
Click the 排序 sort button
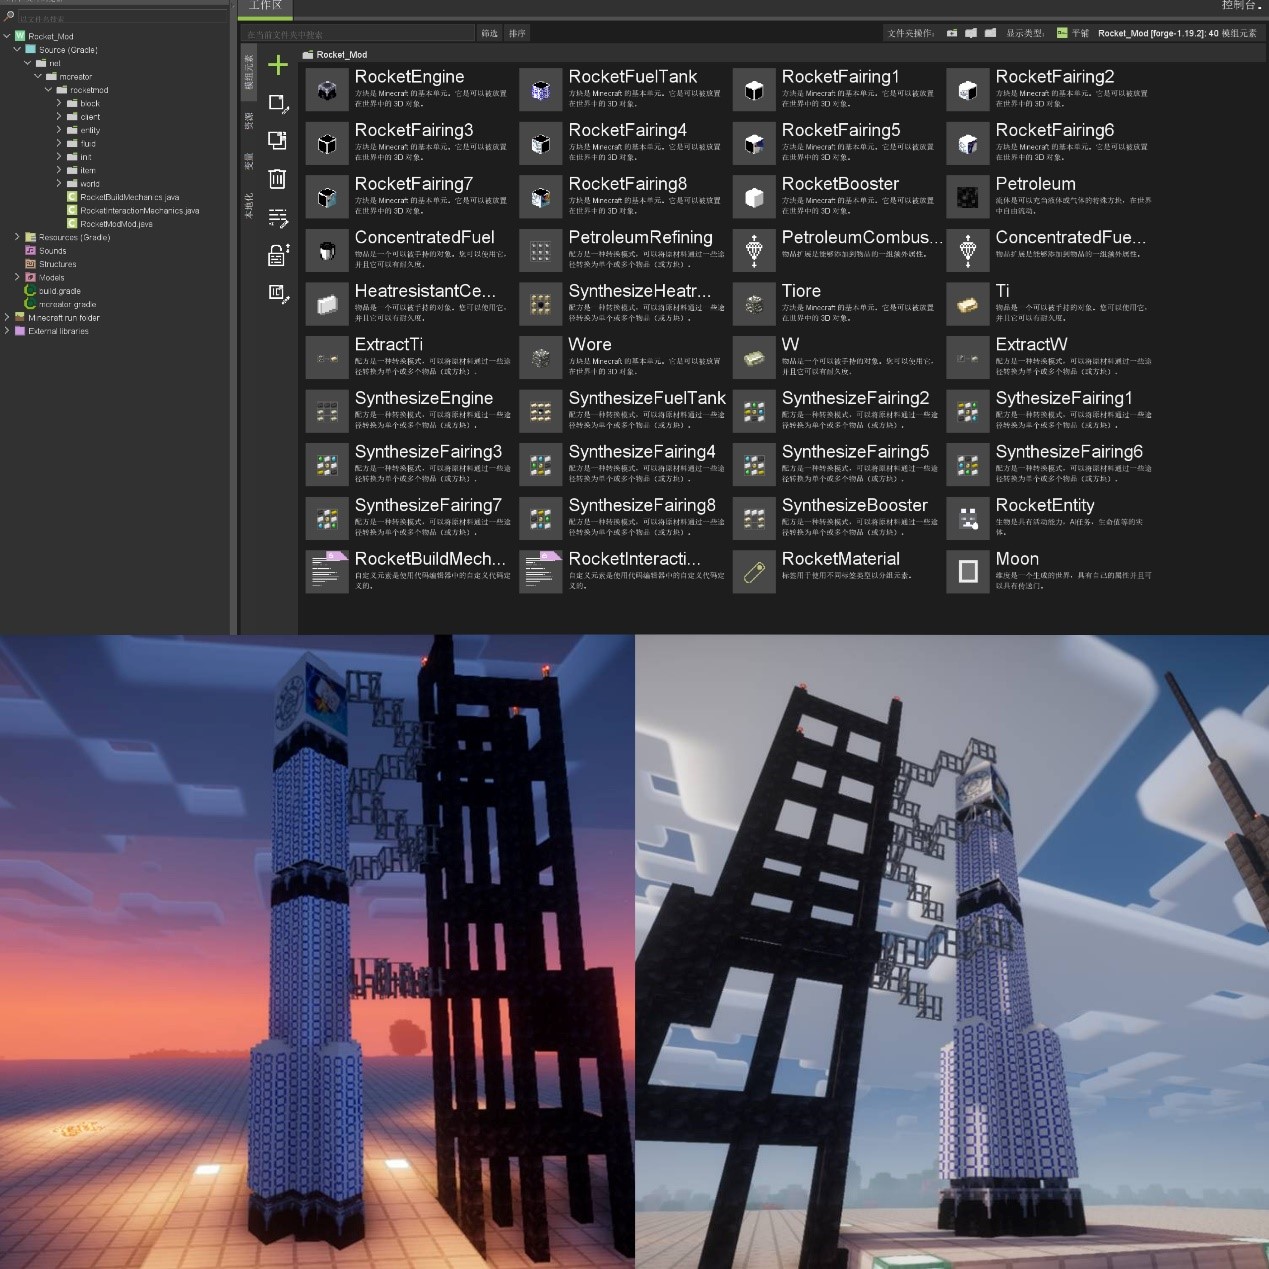pos(517,33)
